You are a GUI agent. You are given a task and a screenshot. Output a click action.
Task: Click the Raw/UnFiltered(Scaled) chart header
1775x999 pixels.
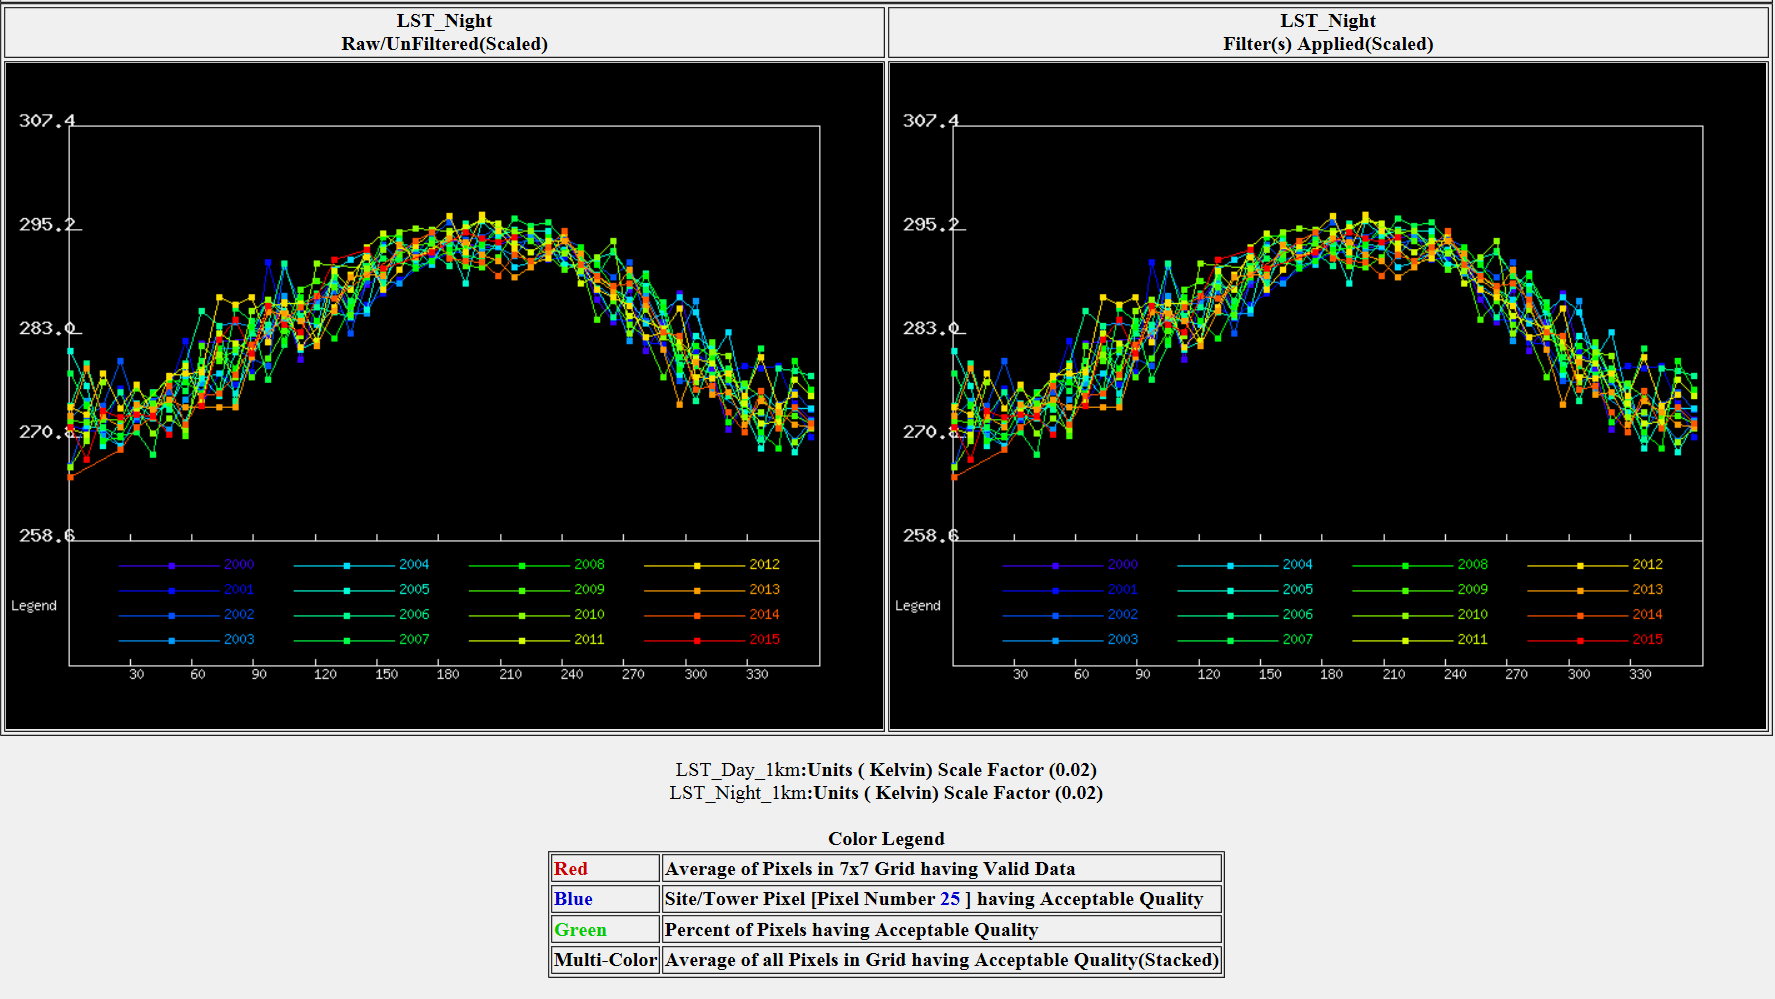(x=444, y=44)
